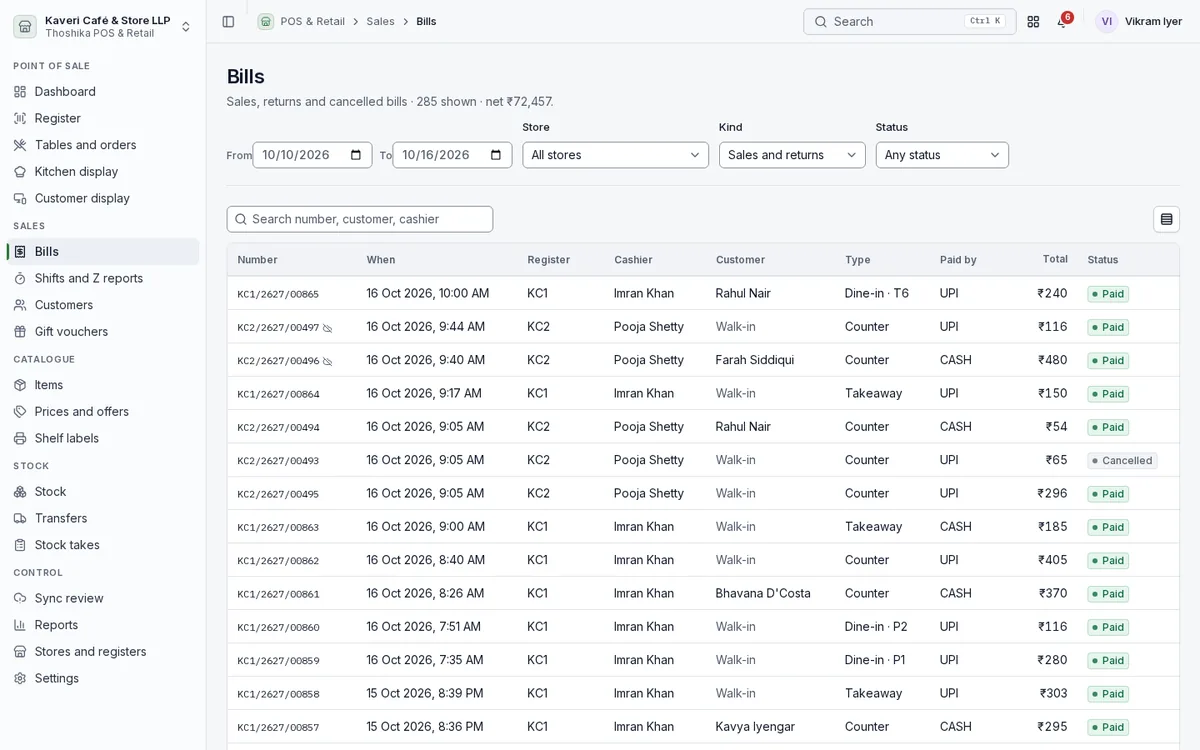Open notifications bell with badge 6
The image size is (1200, 750).
(1063, 21)
